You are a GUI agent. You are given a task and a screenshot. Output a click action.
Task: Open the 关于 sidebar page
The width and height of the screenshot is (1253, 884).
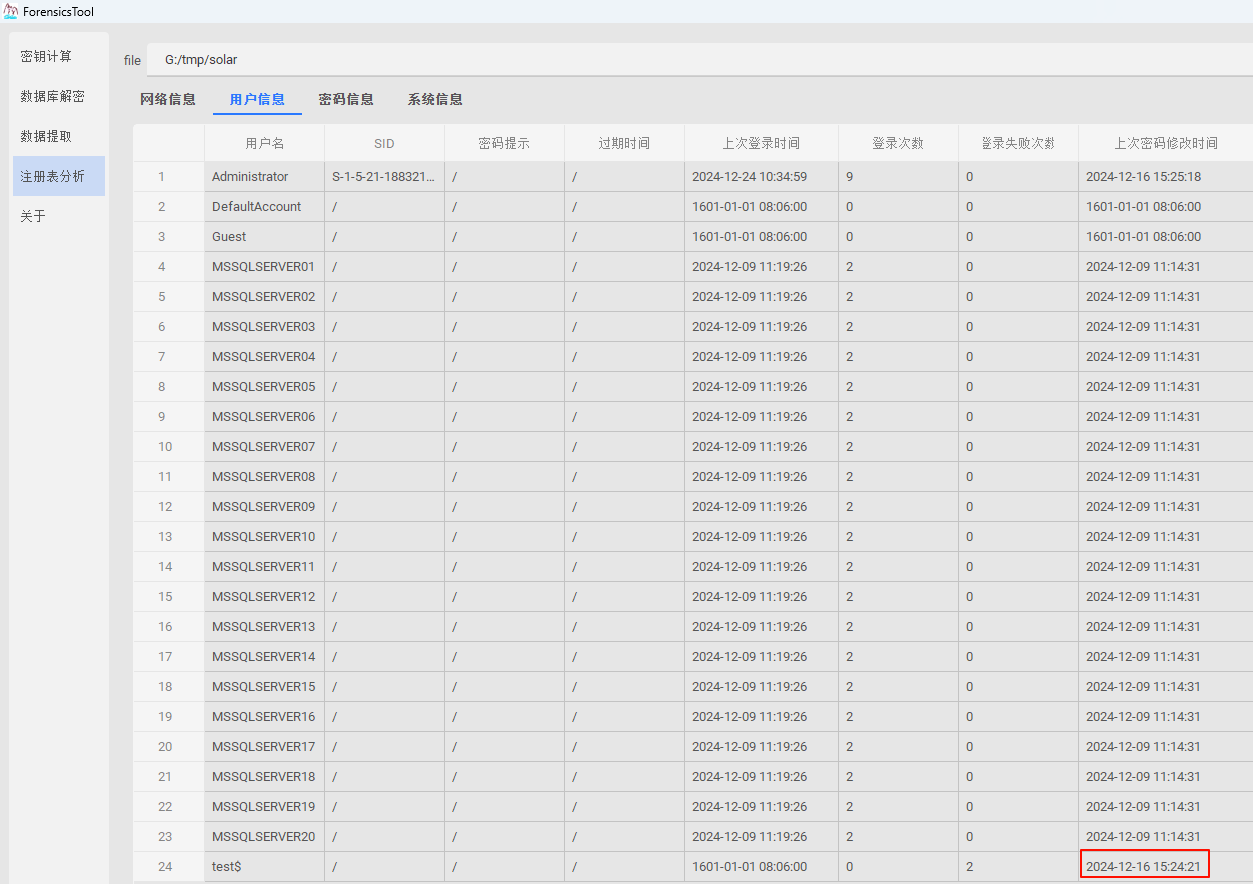click(x=58, y=216)
